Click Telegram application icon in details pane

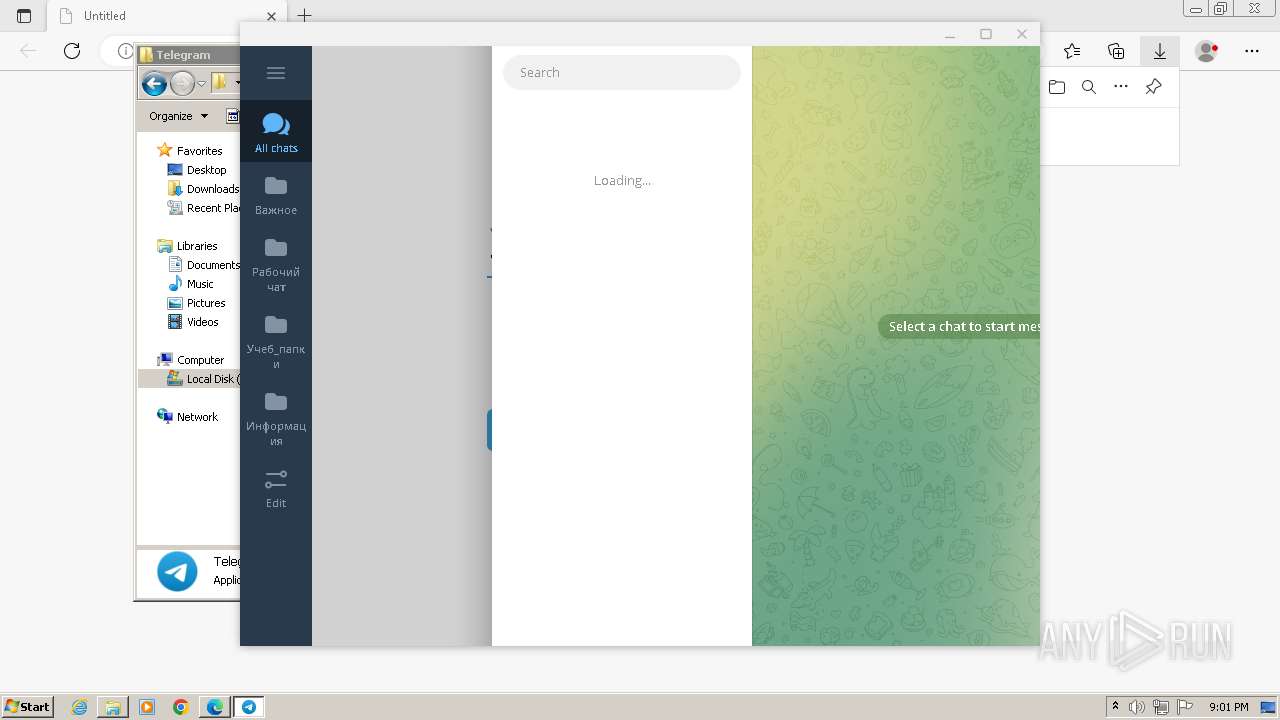(x=177, y=572)
